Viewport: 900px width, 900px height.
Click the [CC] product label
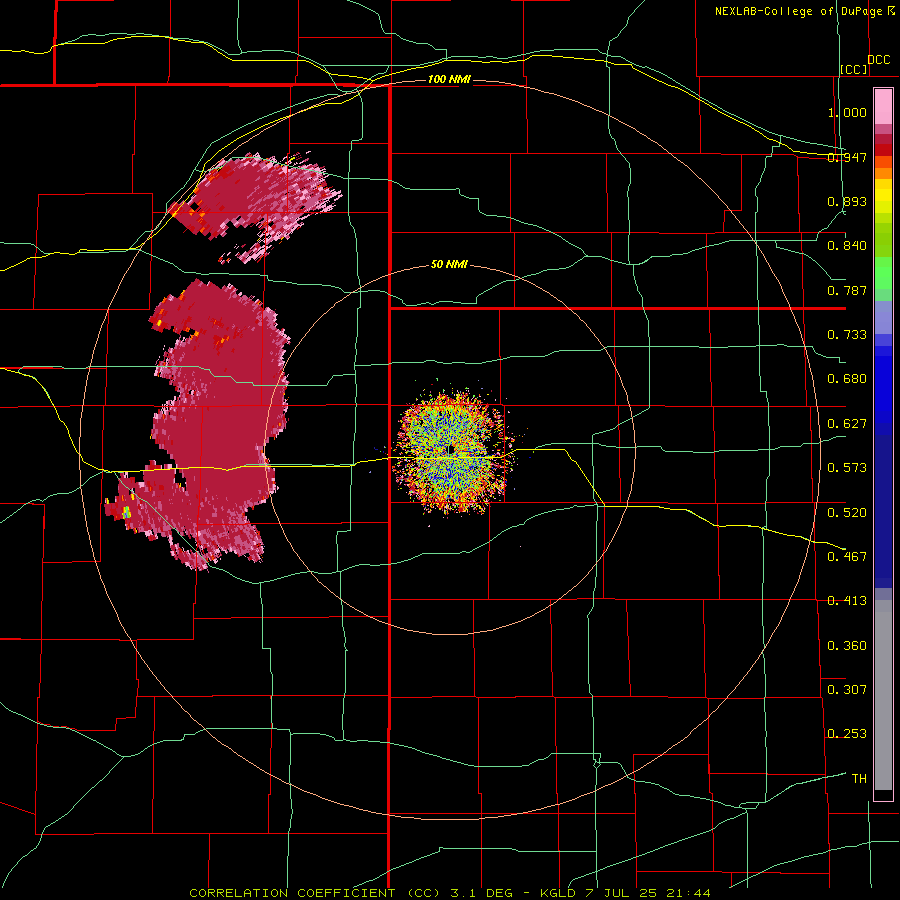click(854, 69)
